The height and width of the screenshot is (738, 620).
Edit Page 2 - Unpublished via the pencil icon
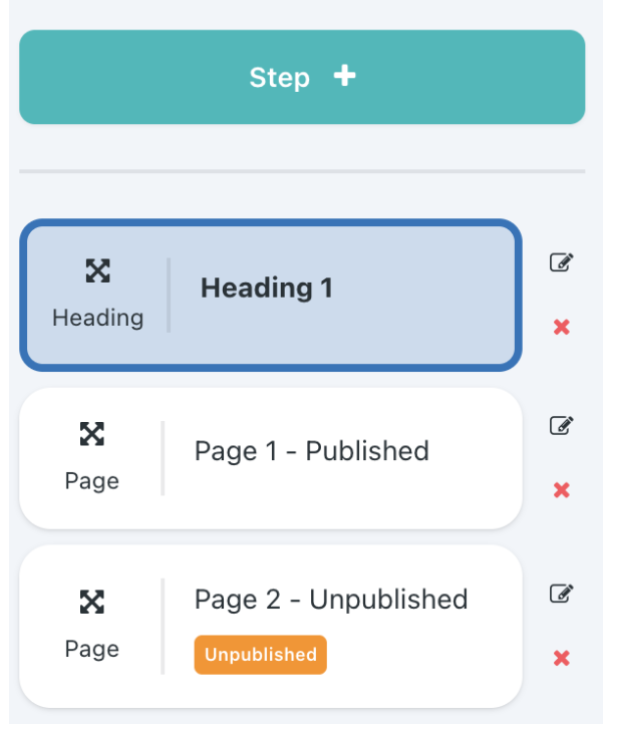(x=562, y=594)
